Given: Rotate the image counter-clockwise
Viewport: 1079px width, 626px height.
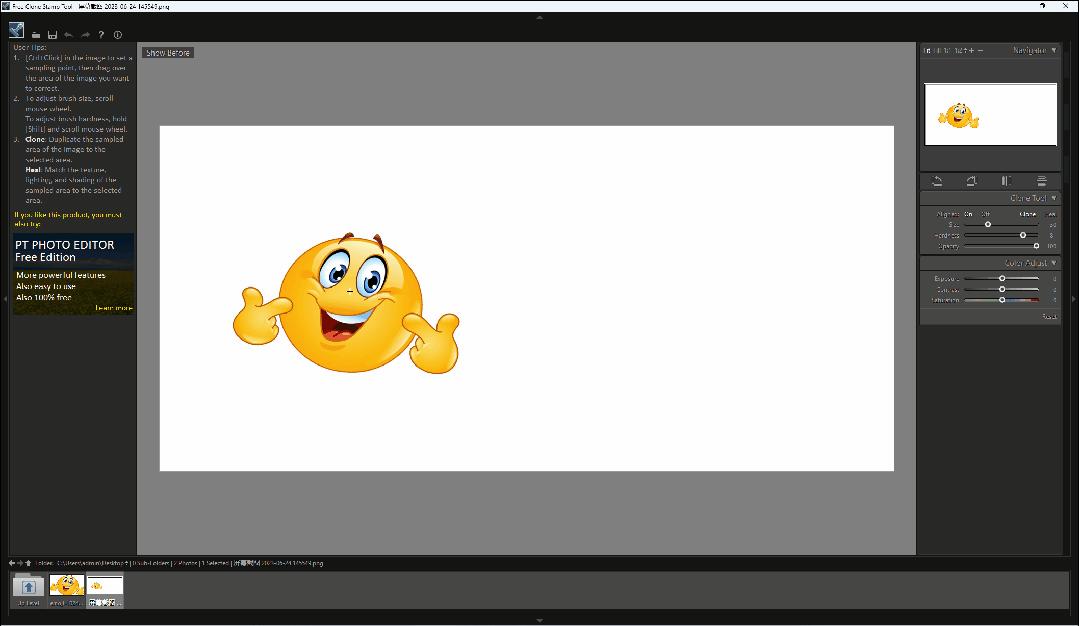Looking at the screenshot, I should [x=937, y=181].
